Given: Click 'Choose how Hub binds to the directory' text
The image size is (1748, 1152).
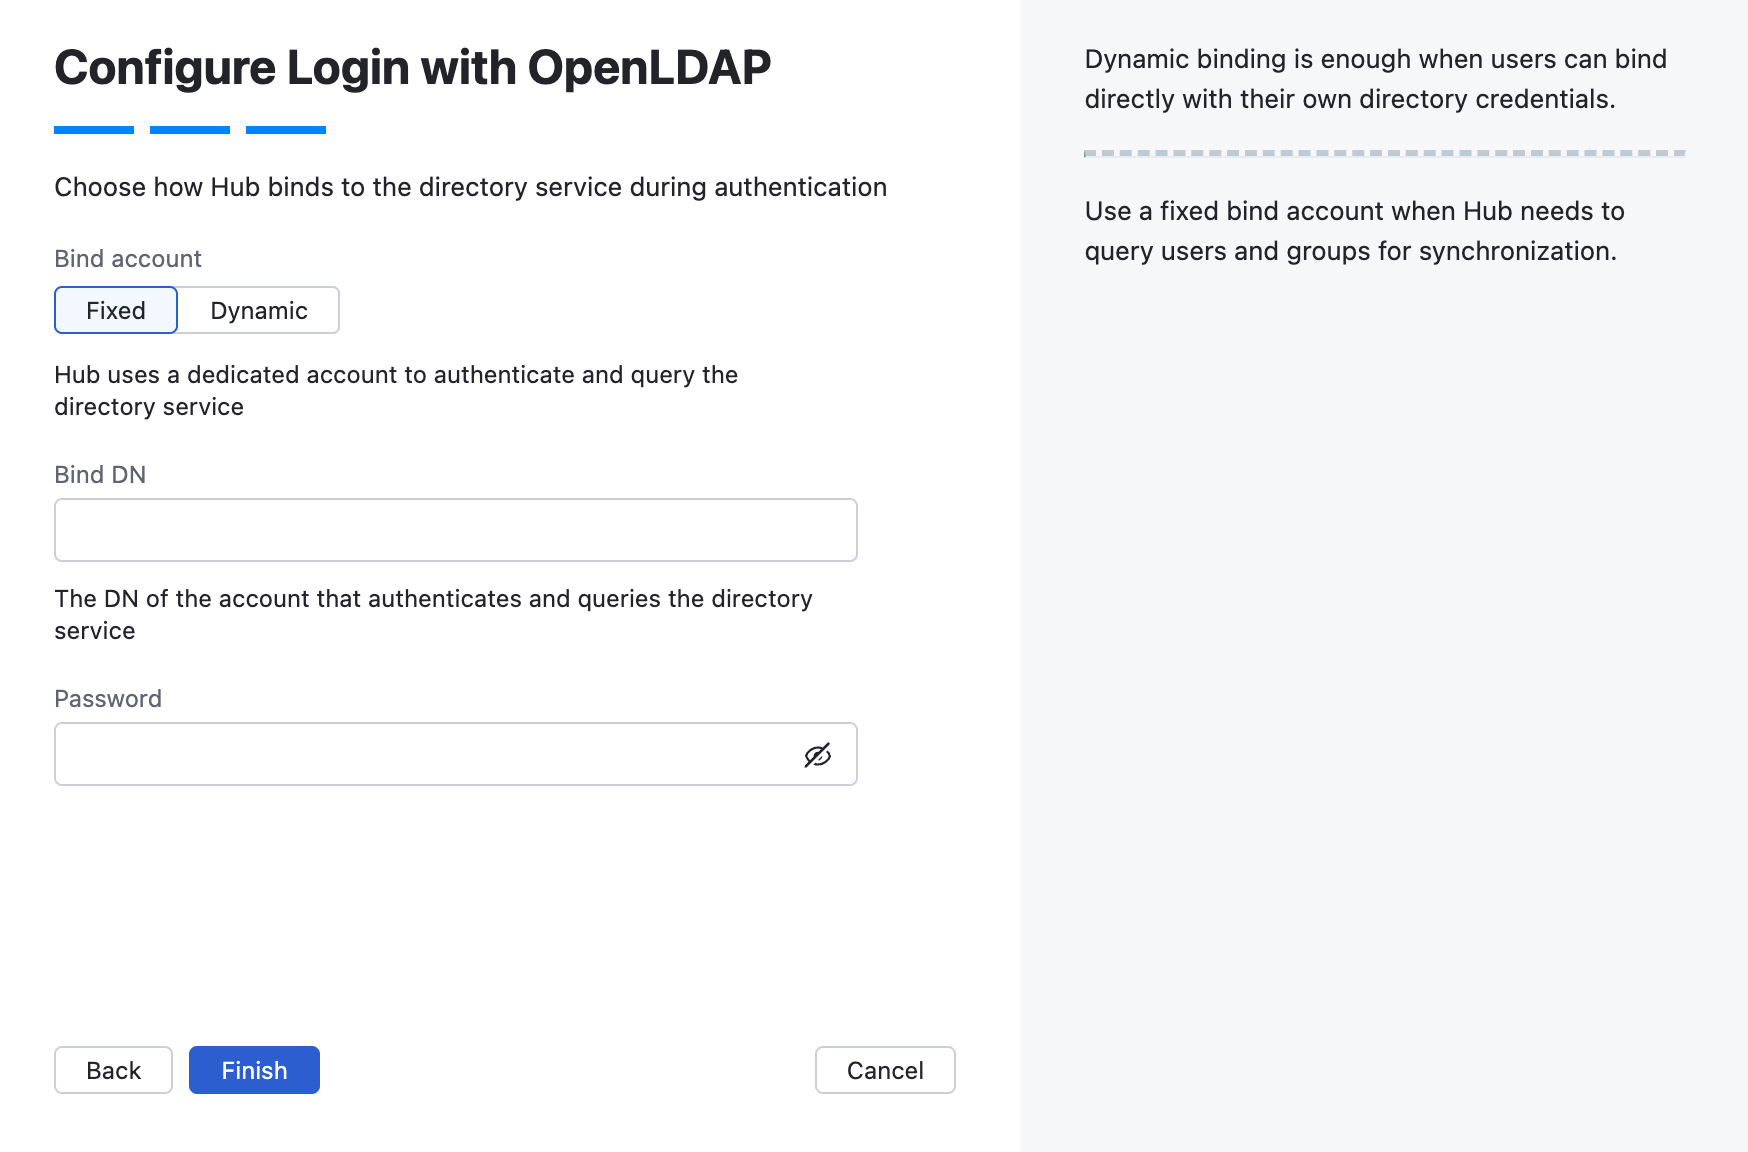Looking at the screenshot, I should coord(471,187).
